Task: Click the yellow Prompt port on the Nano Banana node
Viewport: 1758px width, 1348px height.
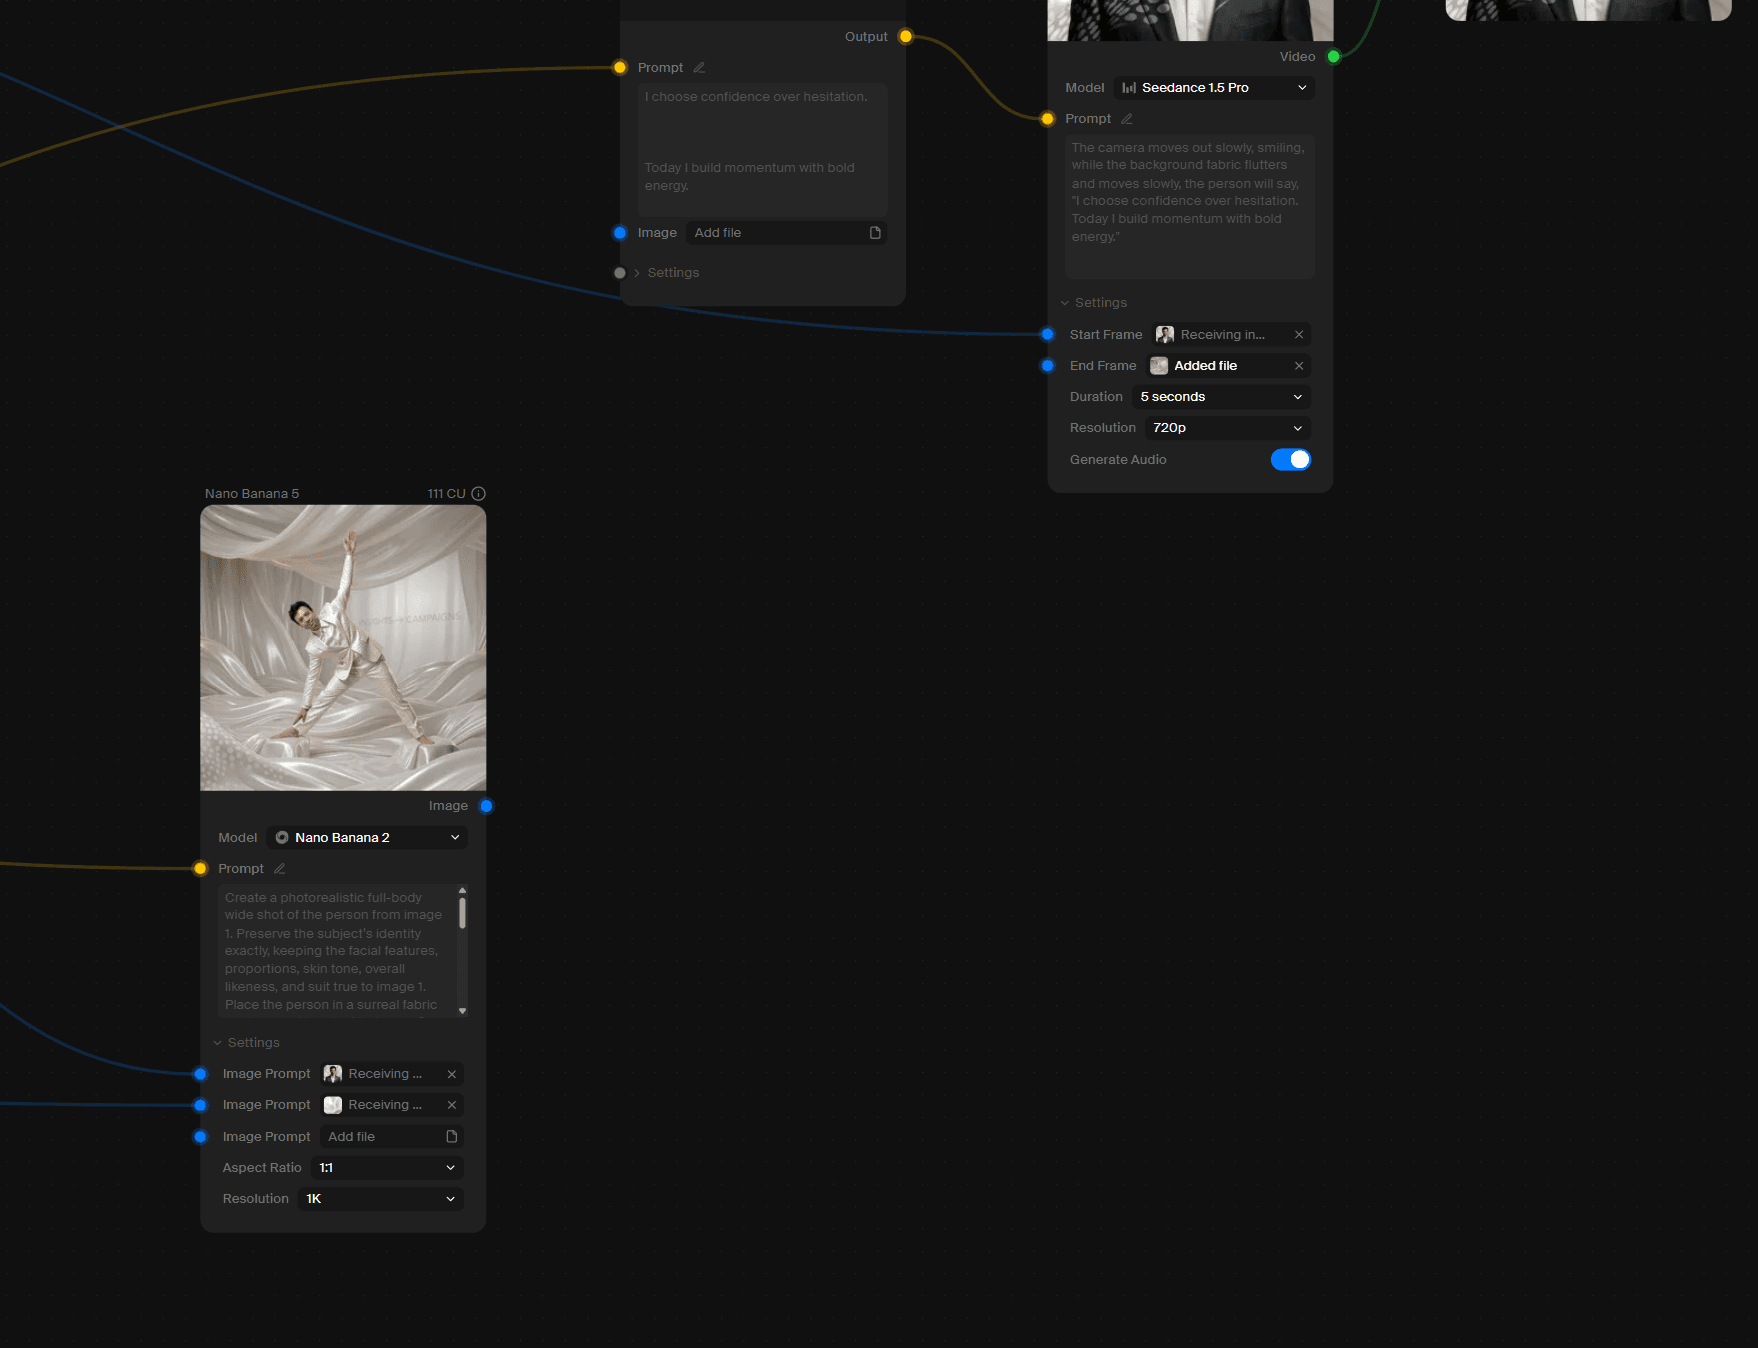Action: pyautogui.click(x=200, y=869)
